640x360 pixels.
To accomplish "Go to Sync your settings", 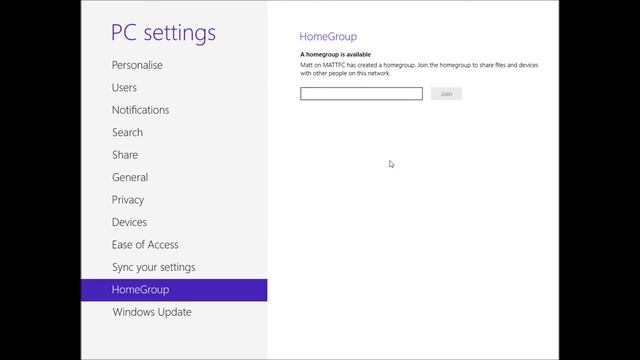I will click(153, 267).
